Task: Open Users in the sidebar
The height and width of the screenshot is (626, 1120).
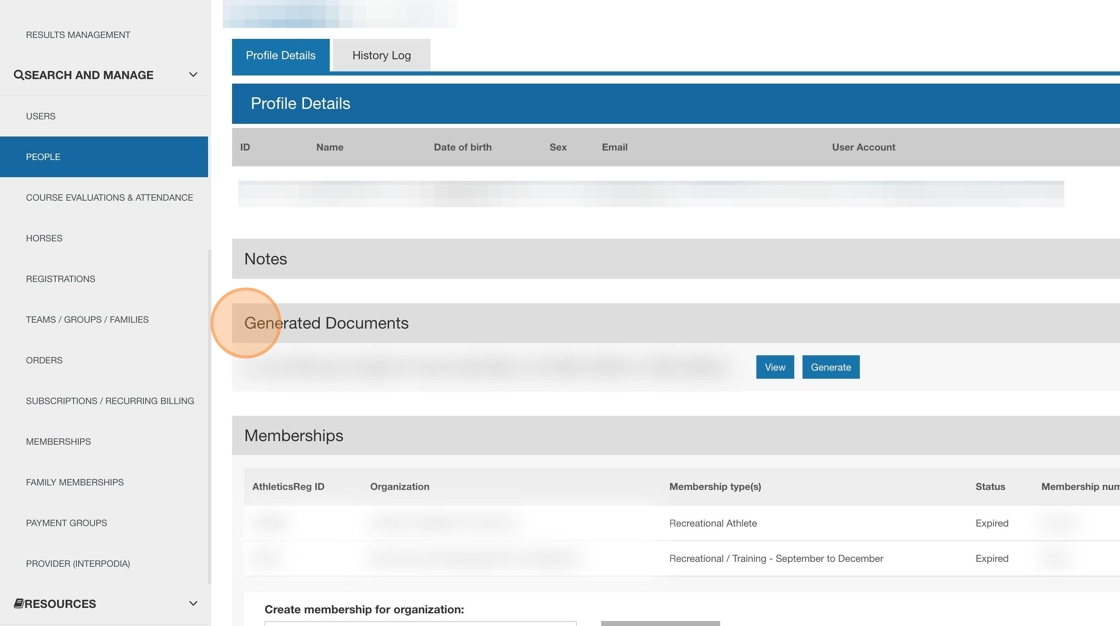Action: click(x=41, y=116)
